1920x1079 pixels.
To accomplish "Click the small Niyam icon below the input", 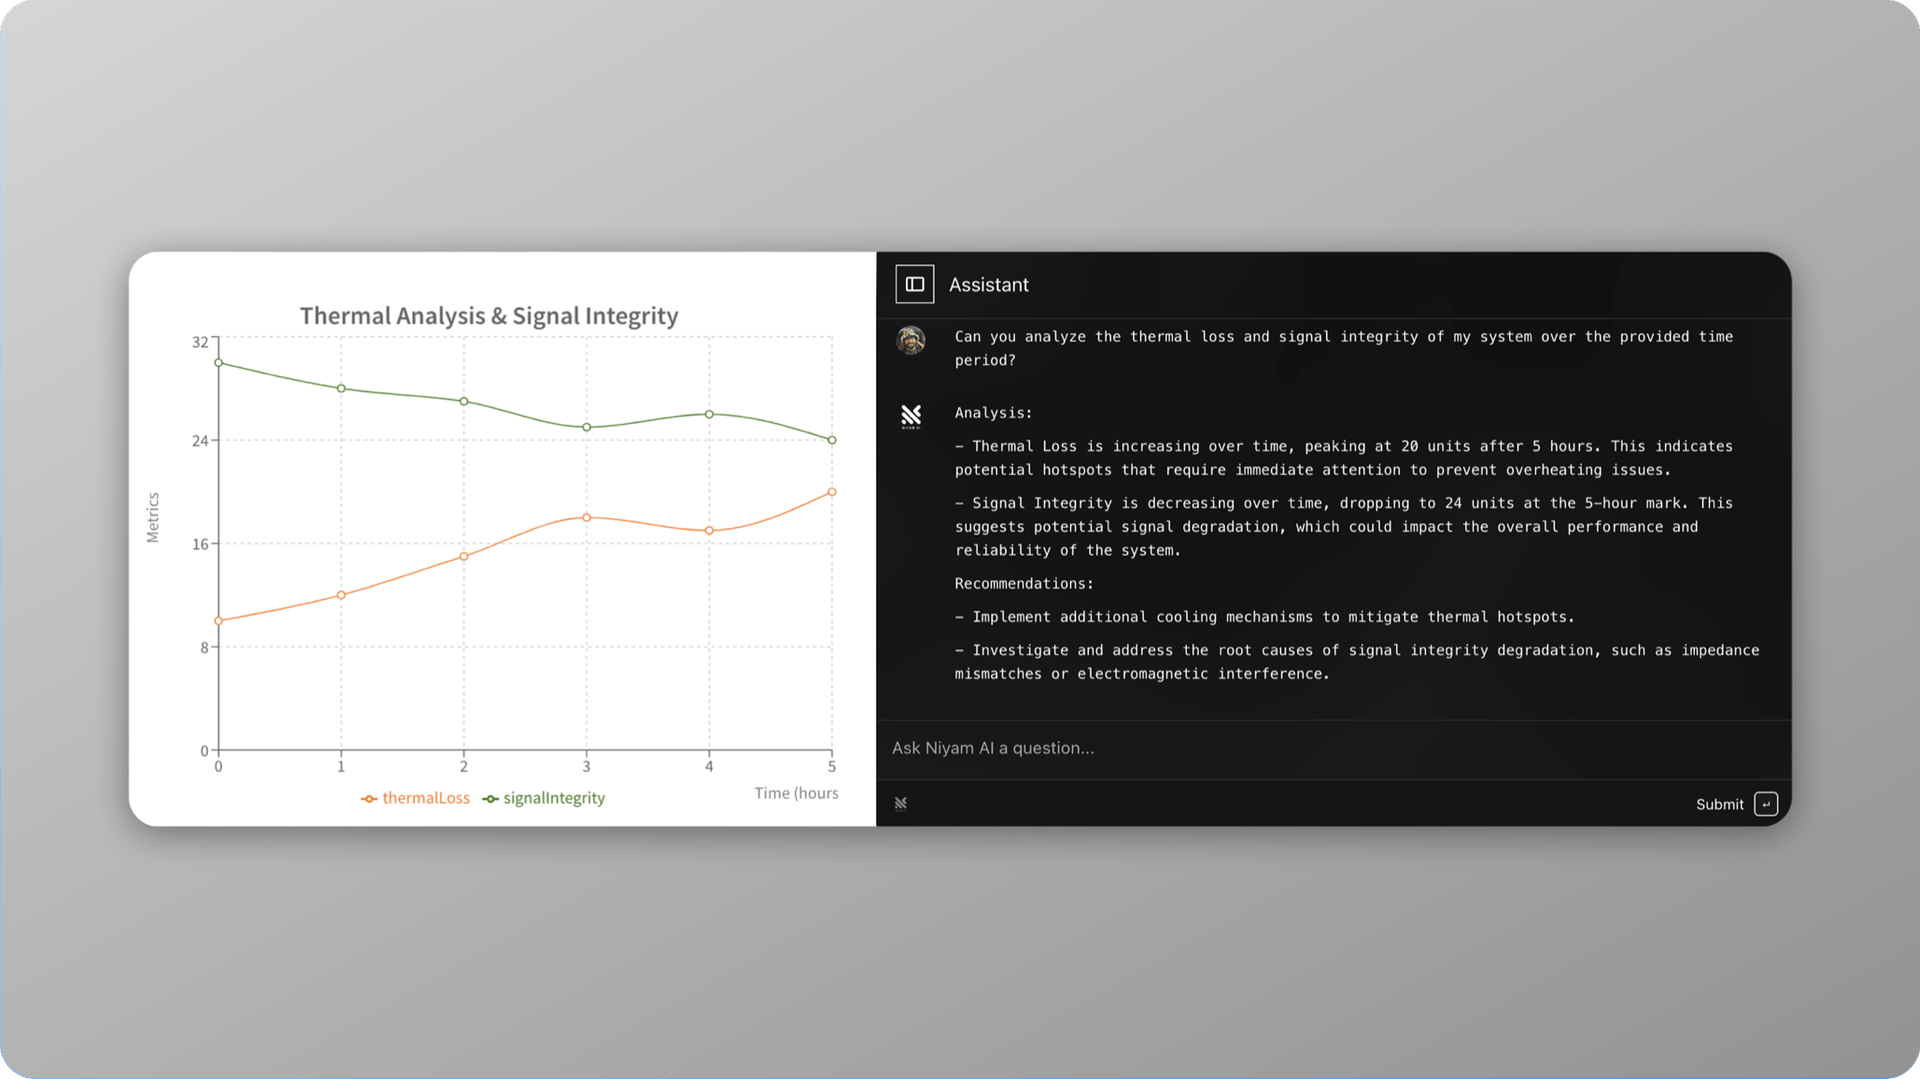I will coord(900,803).
